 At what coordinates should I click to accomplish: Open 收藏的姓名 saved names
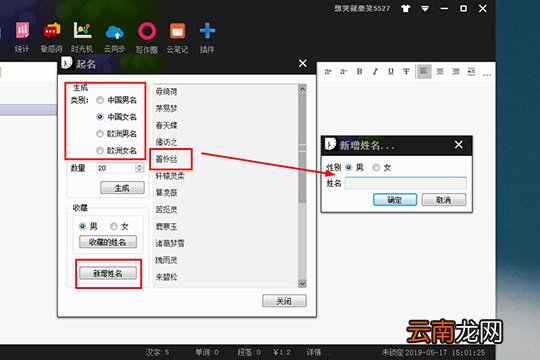108,242
